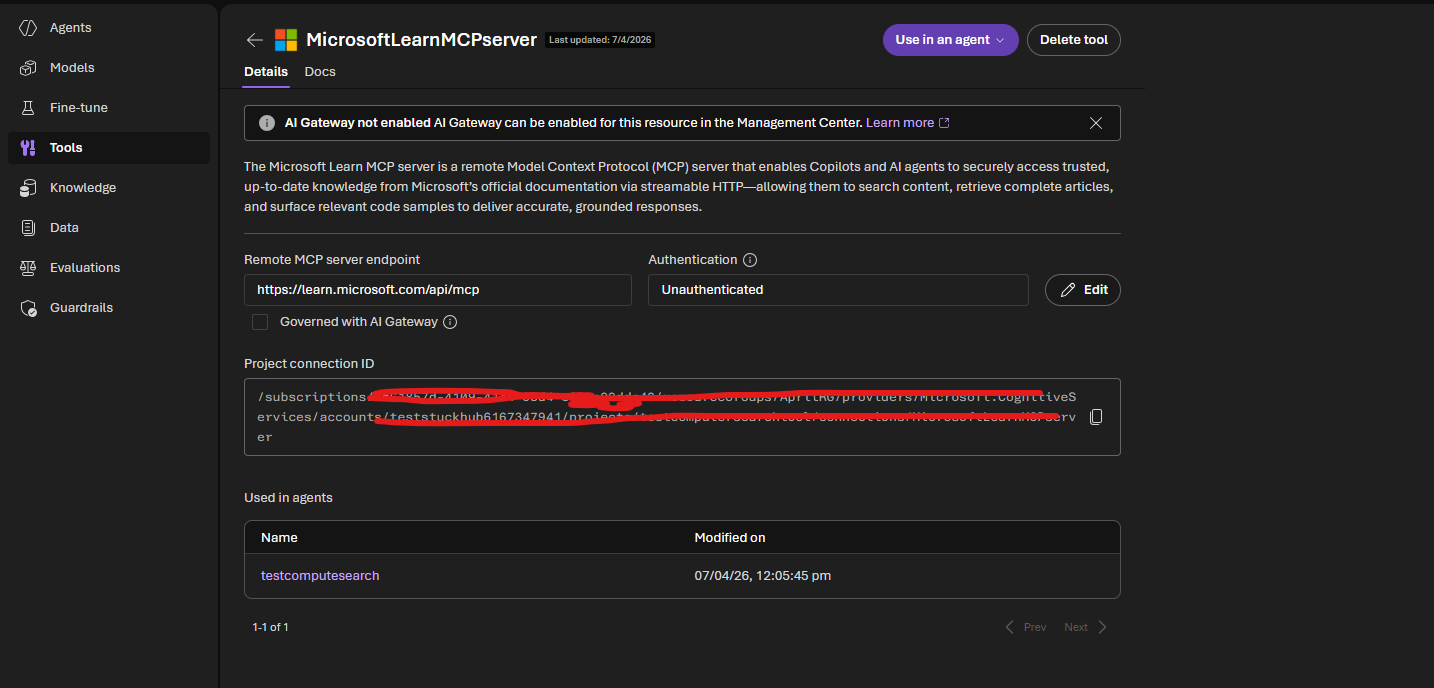Image resolution: width=1434 pixels, height=688 pixels.
Task: Click the Microsoft logo icon
Action: click(x=286, y=40)
